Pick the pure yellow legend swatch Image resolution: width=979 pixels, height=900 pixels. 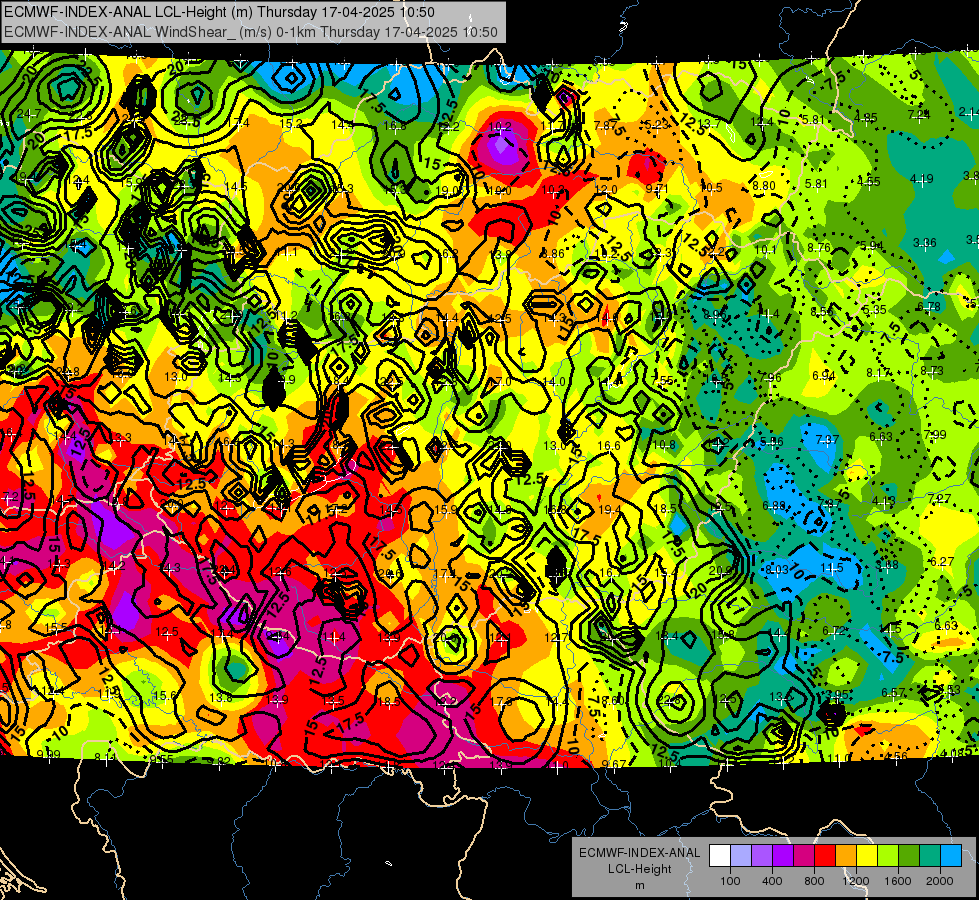867,856
